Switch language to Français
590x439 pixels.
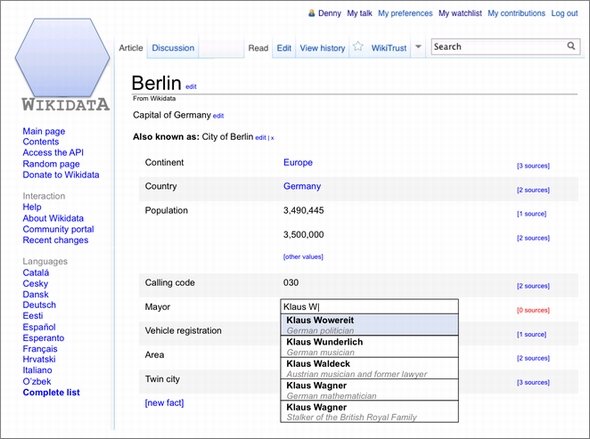tap(40, 349)
